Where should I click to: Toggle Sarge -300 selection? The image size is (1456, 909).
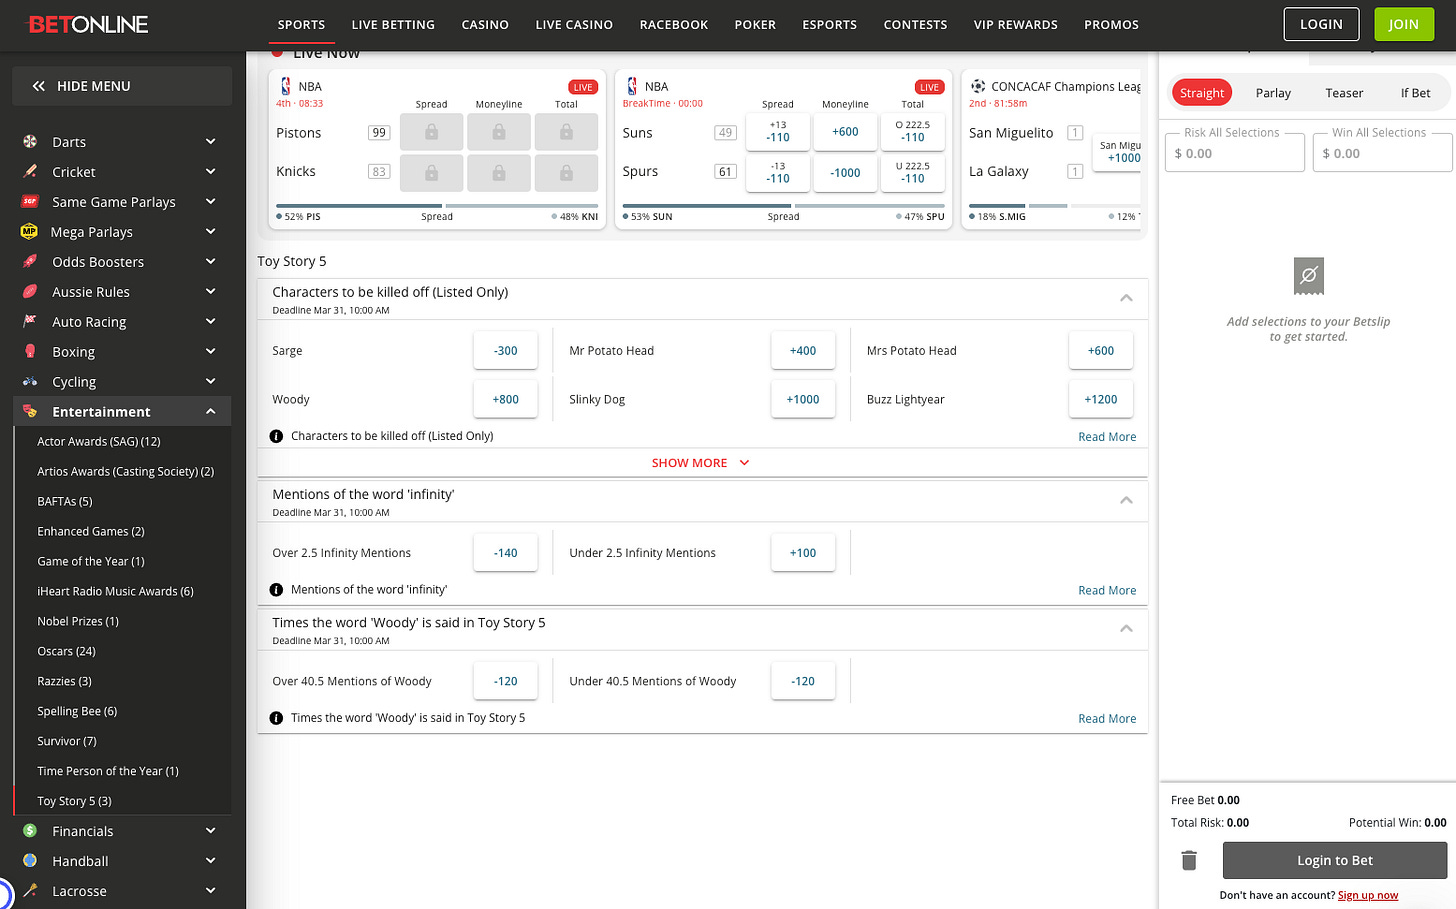click(x=506, y=351)
